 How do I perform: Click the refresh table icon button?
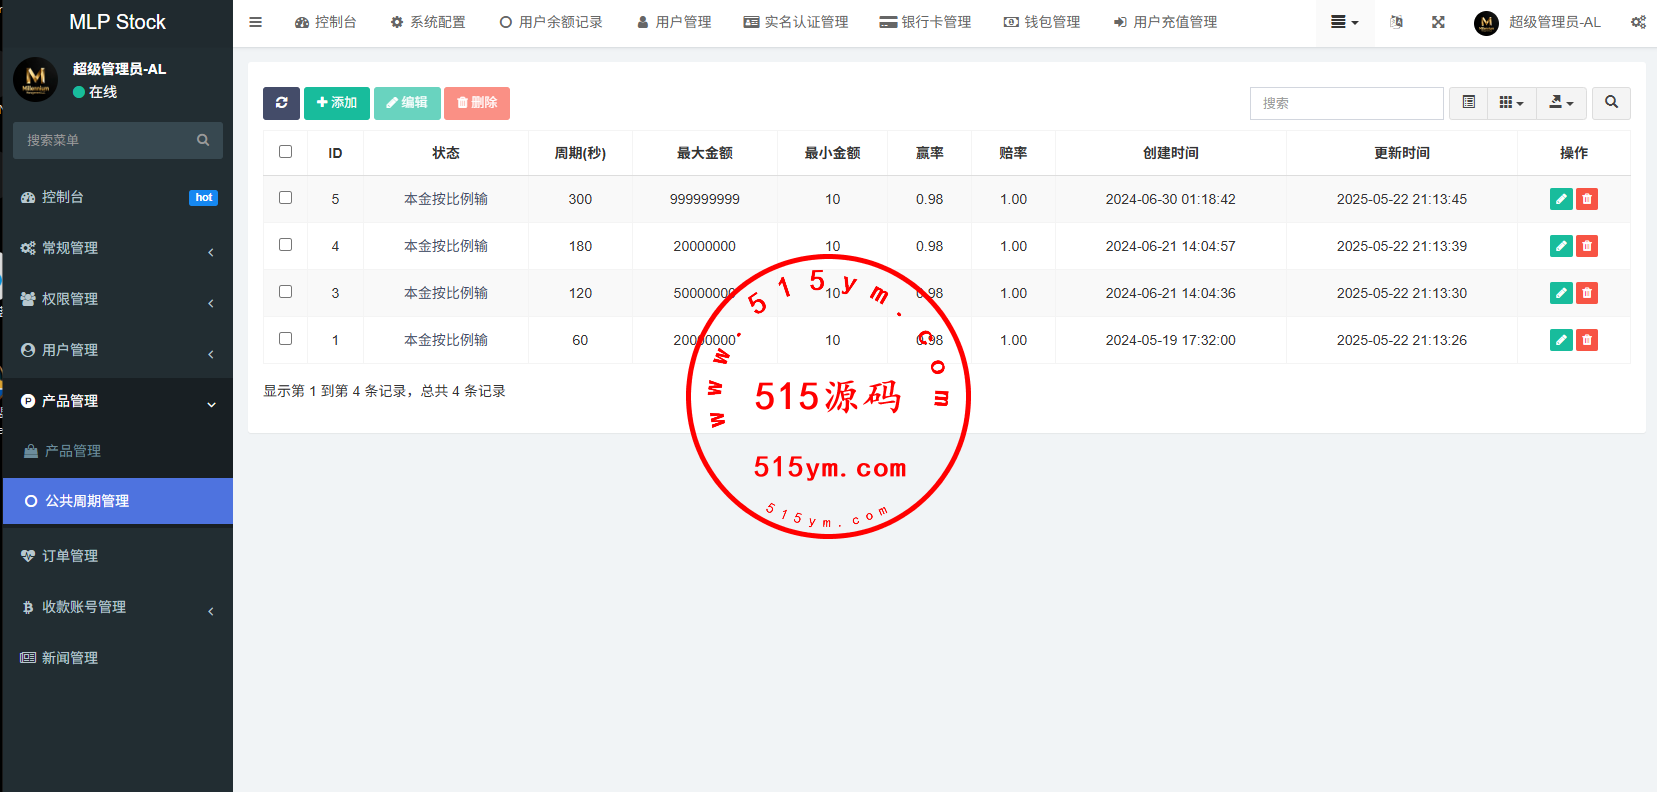[281, 103]
